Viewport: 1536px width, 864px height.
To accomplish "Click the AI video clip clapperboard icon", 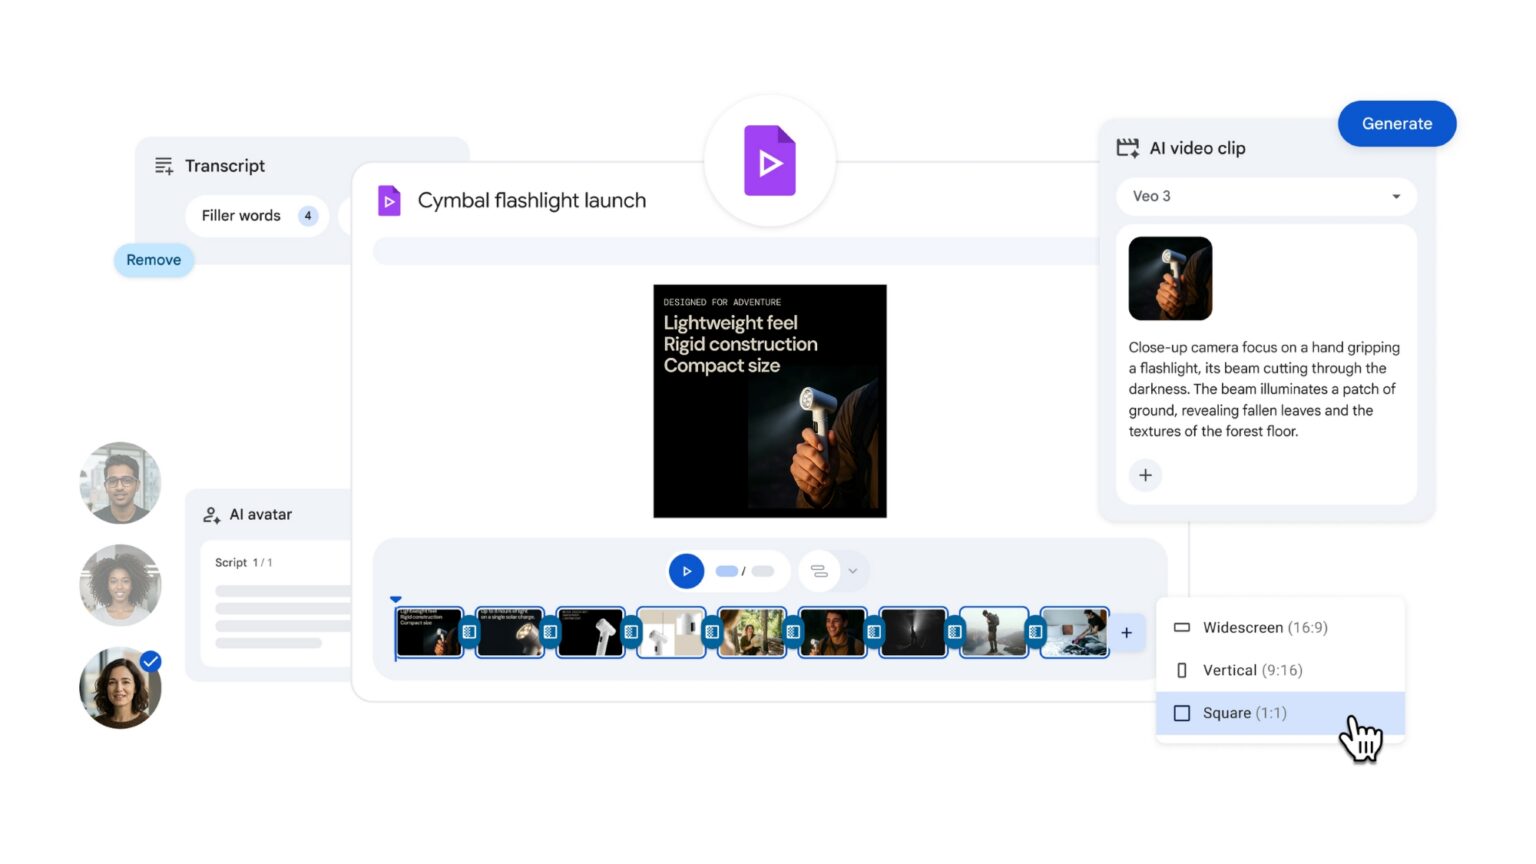I will pos(1127,146).
